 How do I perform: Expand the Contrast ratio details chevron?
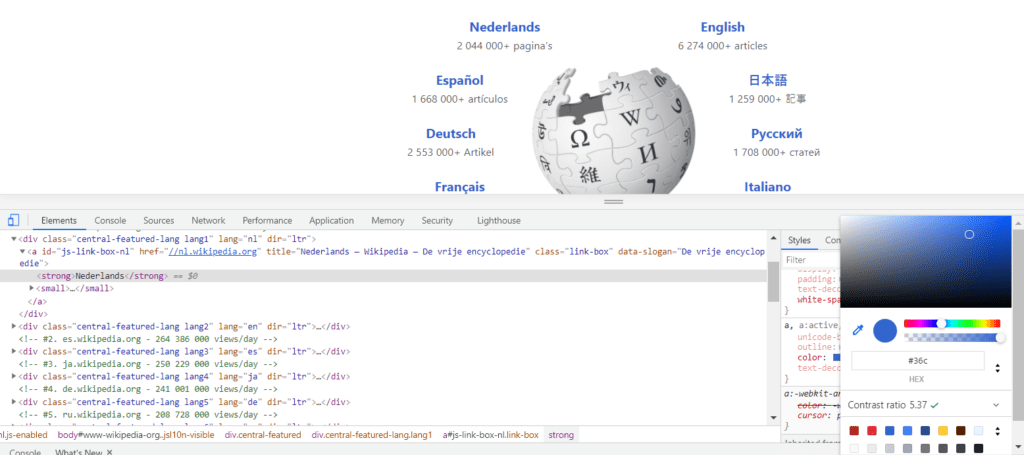tap(996, 405)
